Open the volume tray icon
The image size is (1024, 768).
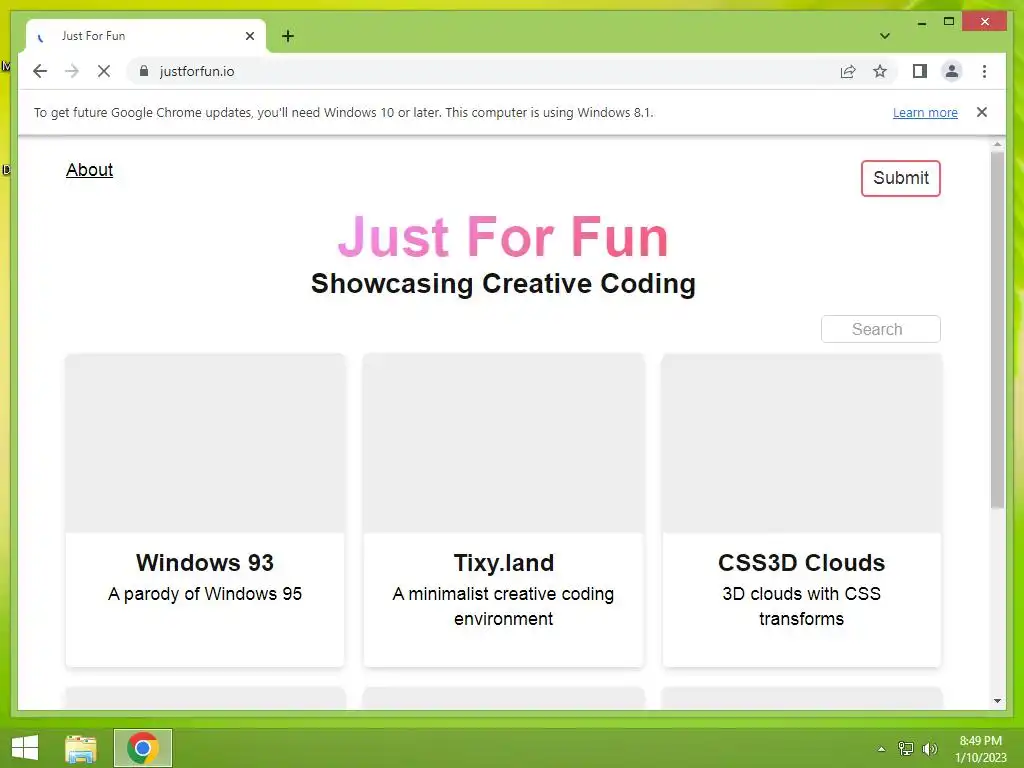pos(929,748)
